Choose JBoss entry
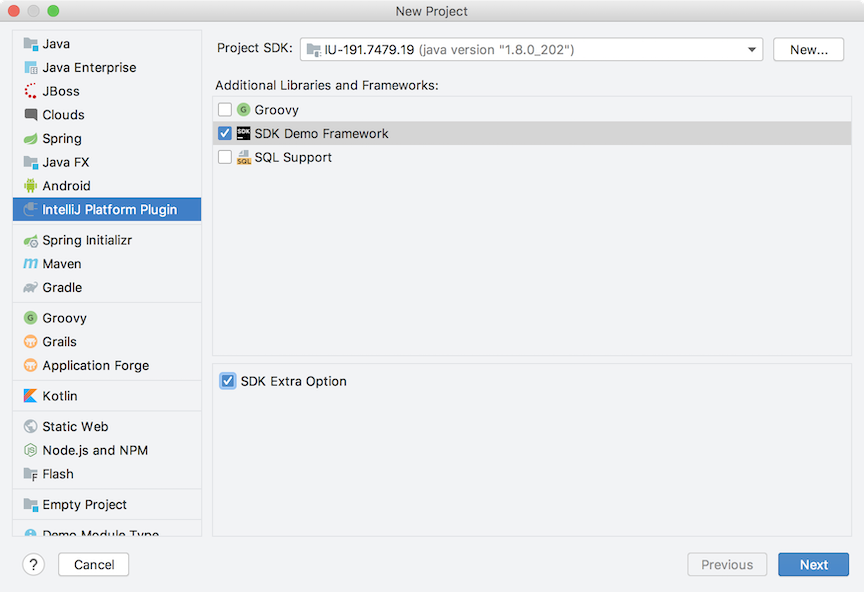This screenshot has width=864, height=592. (107, 91)
